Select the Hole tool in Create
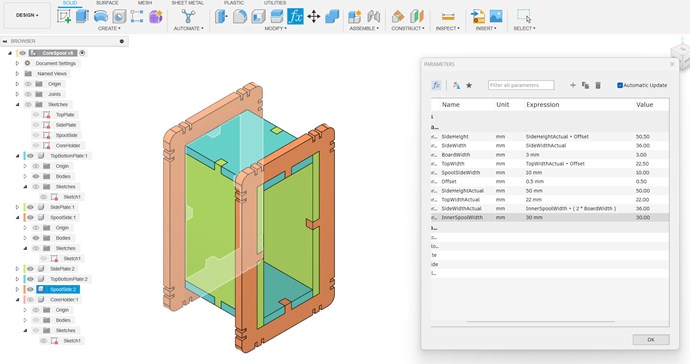The height and width of the screenshot is (364, 690). (119, 17)
